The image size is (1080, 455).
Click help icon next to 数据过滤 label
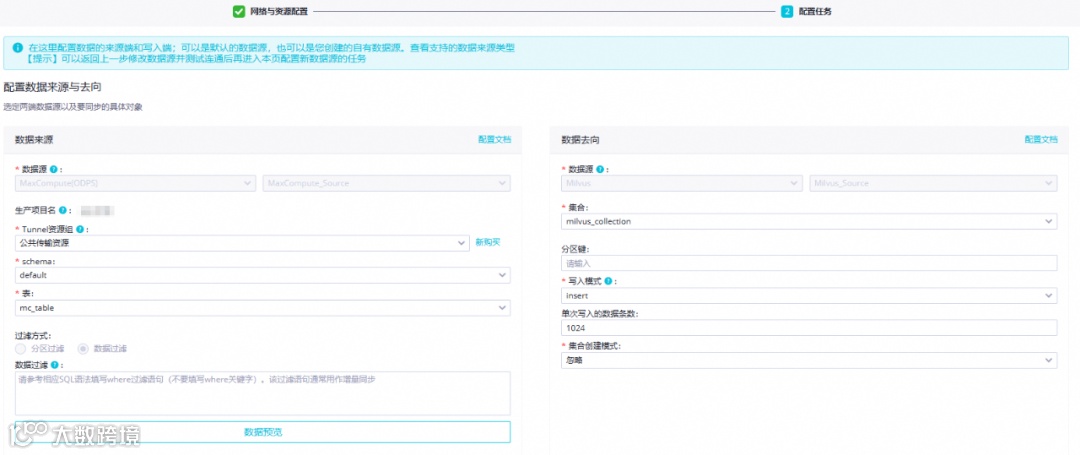(53, 365)
